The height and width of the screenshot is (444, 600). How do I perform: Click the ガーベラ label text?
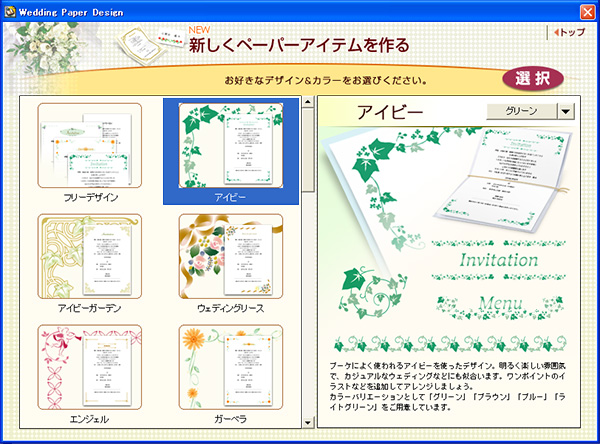coord(230,419)
